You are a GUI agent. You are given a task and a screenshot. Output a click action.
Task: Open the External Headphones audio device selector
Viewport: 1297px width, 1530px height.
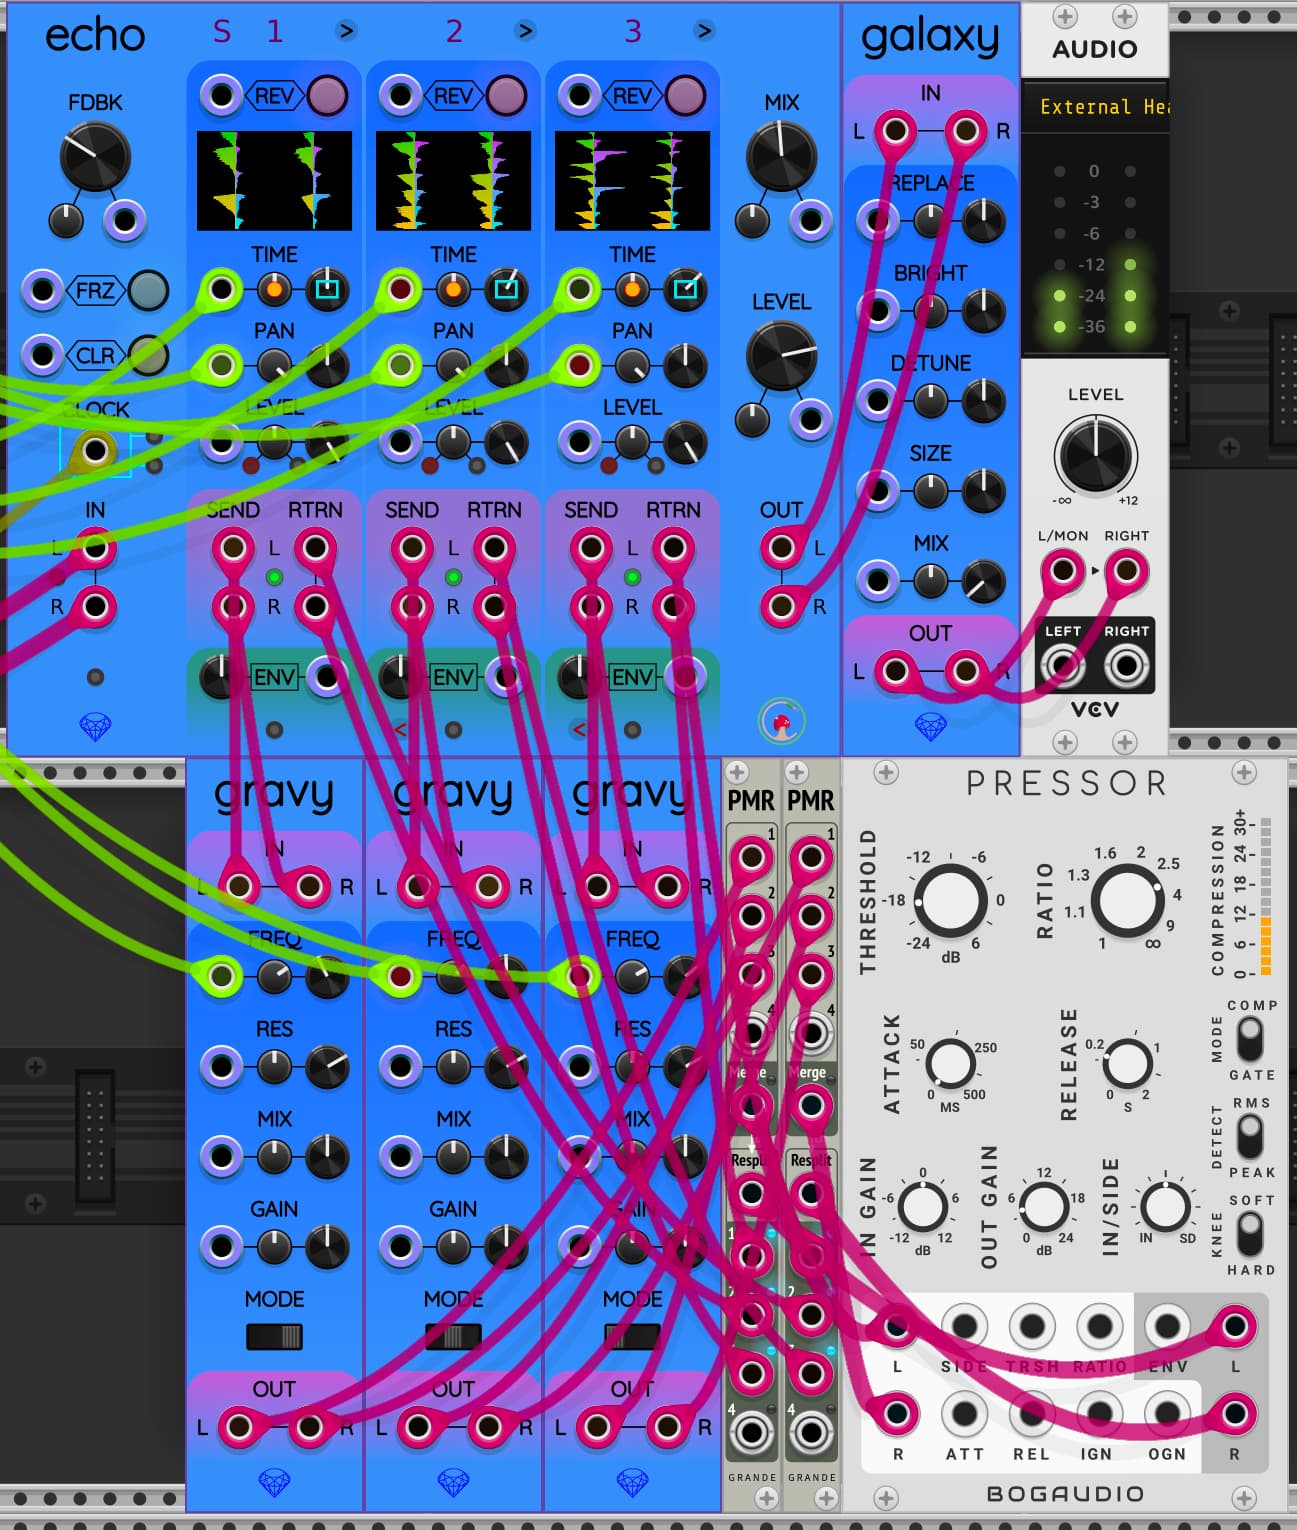pyautogui.click(x=1095, y=107)
